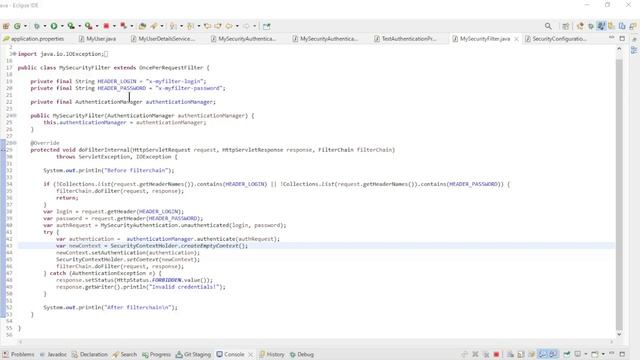Open the dropdown next to the External Tools icon
The width and height of the screenshot is (640, 360).
point(97,26)
